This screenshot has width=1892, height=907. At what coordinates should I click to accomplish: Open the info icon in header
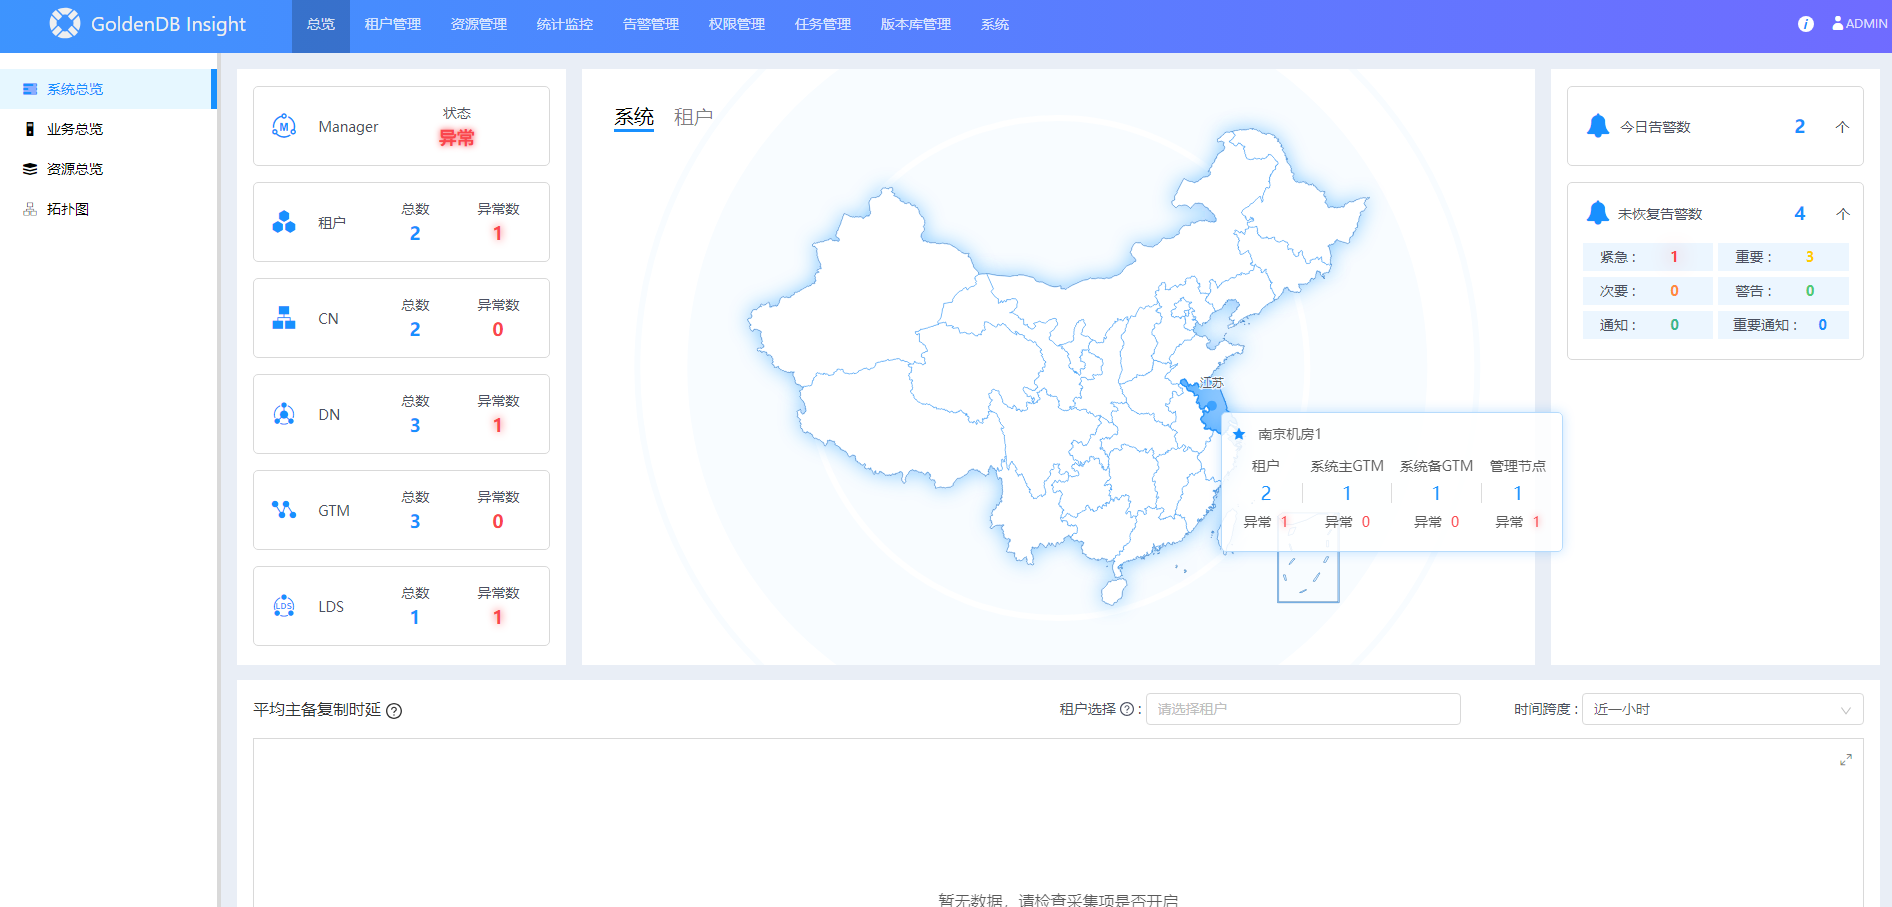pyautogui.click(x=1805, y=24)
